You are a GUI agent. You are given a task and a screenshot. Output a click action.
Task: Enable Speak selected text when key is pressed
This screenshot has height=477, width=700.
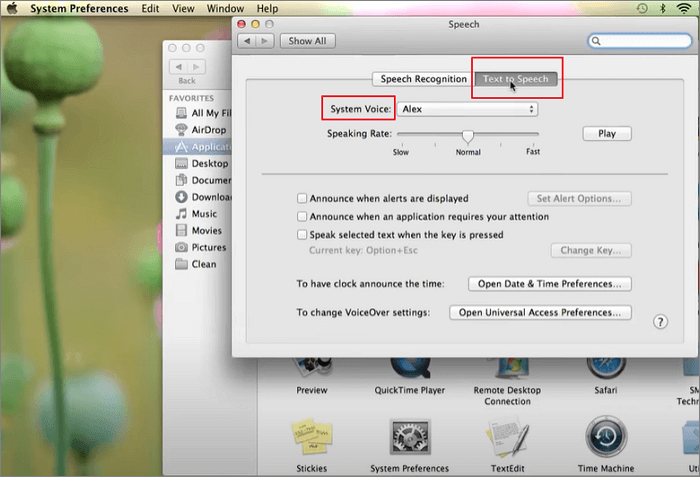(302, 234)
